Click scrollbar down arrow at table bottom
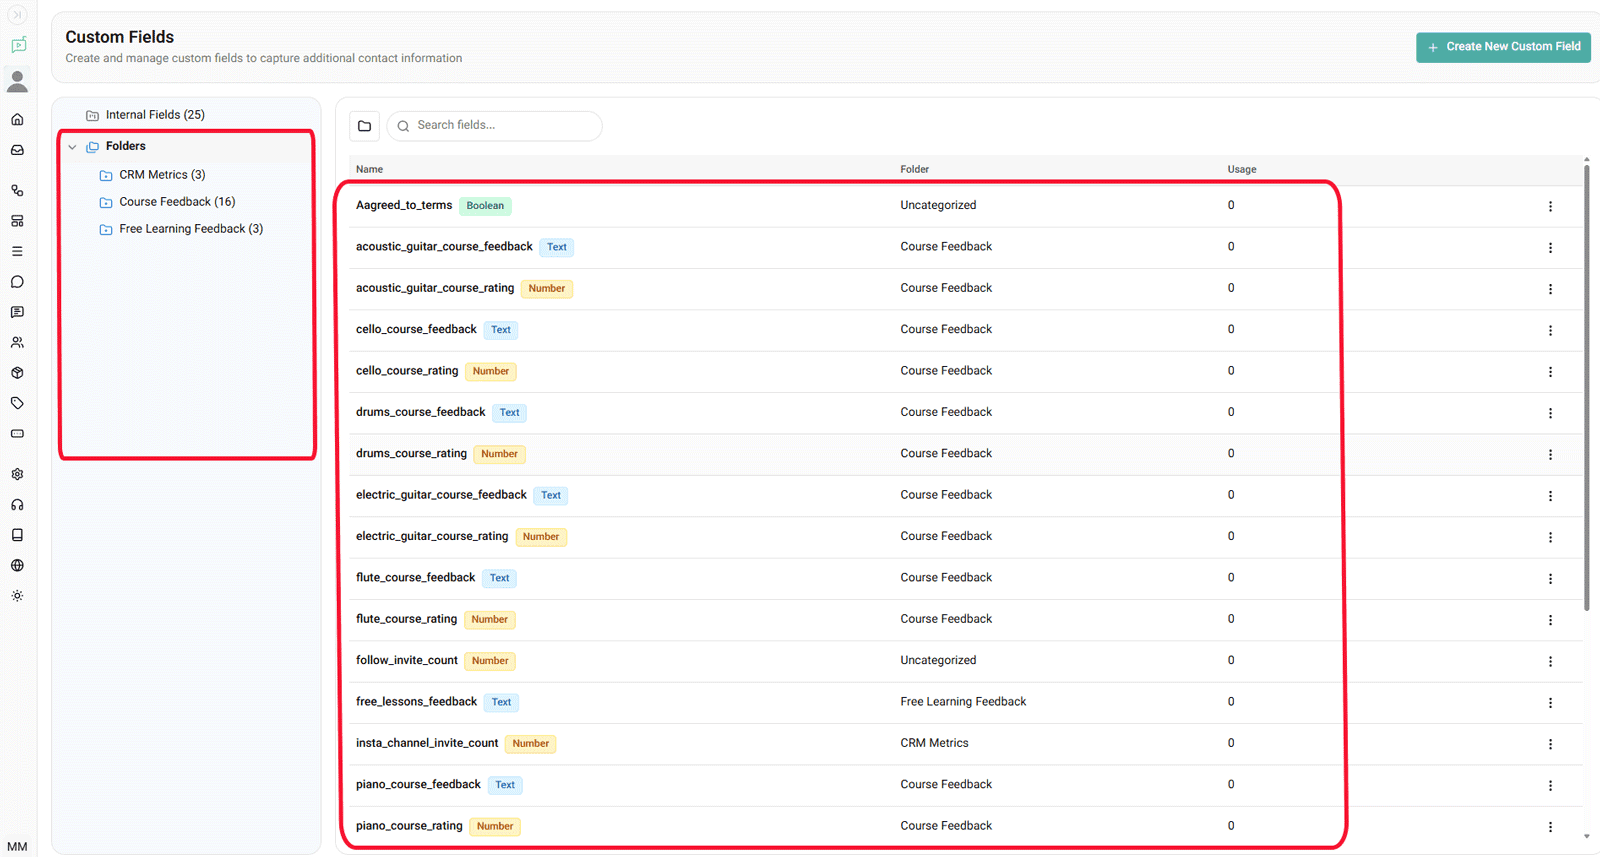This screenshot has height=857, width=1600. click(1587, 837)
